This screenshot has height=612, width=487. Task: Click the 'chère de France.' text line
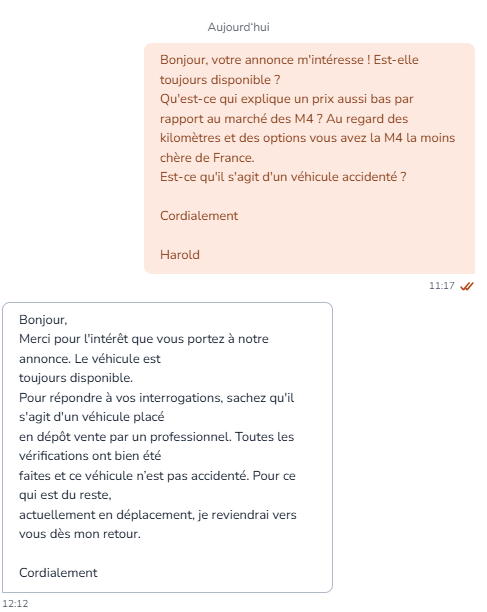coord(207,158)
